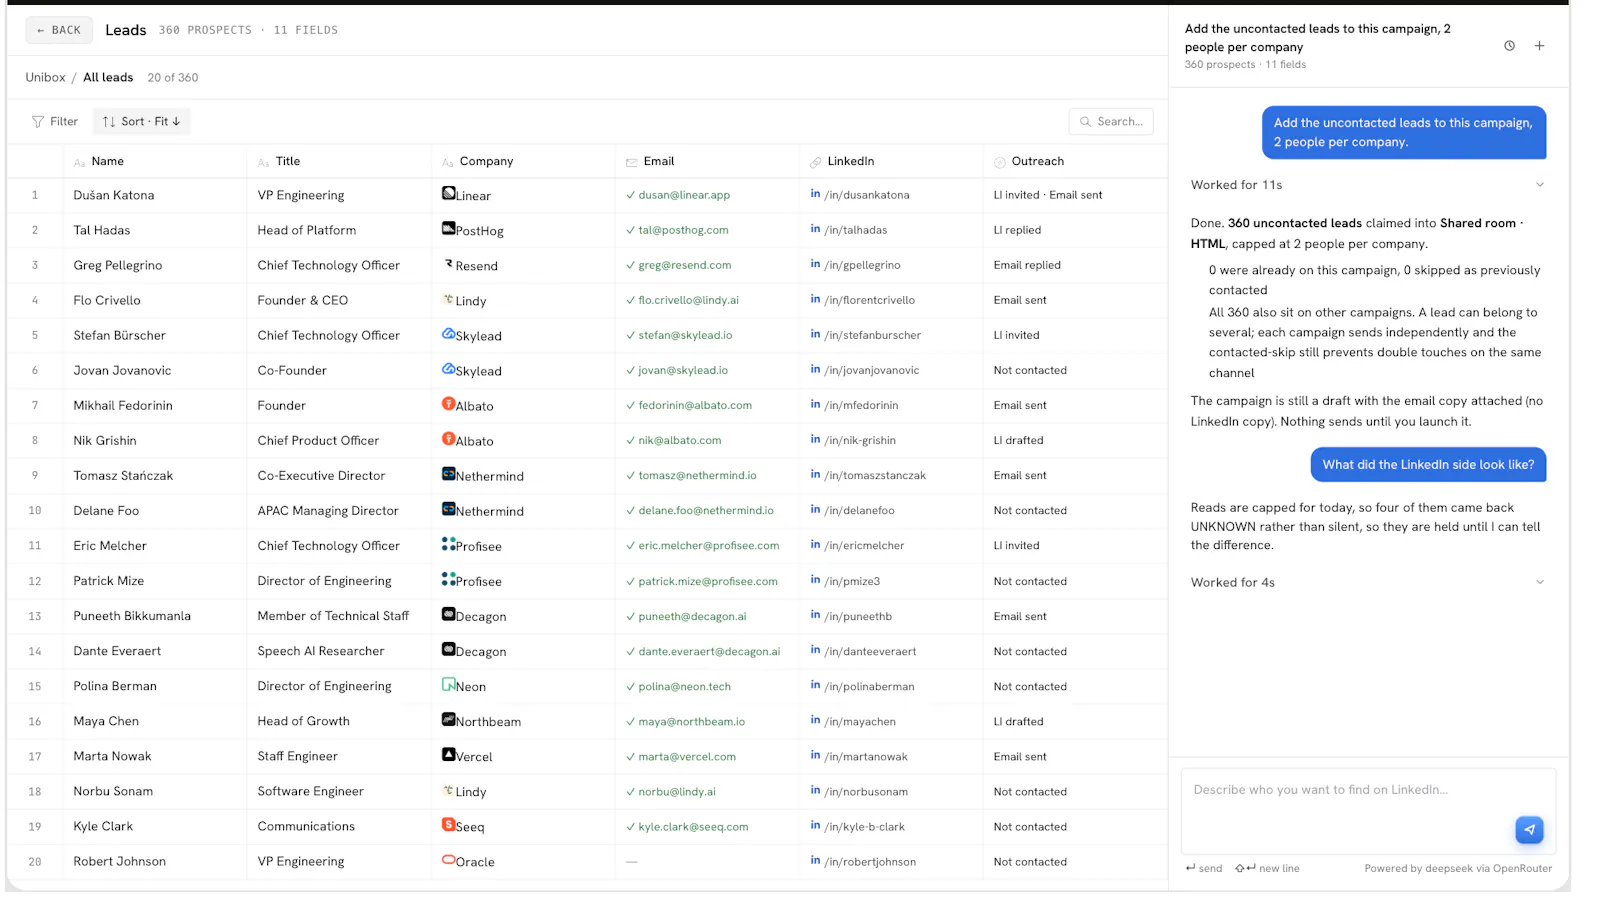The width and height of the screenshot is (1600, 923).
Task: Click the name 'Puneeth Bikkumanla'
Action: pos(132,616)
